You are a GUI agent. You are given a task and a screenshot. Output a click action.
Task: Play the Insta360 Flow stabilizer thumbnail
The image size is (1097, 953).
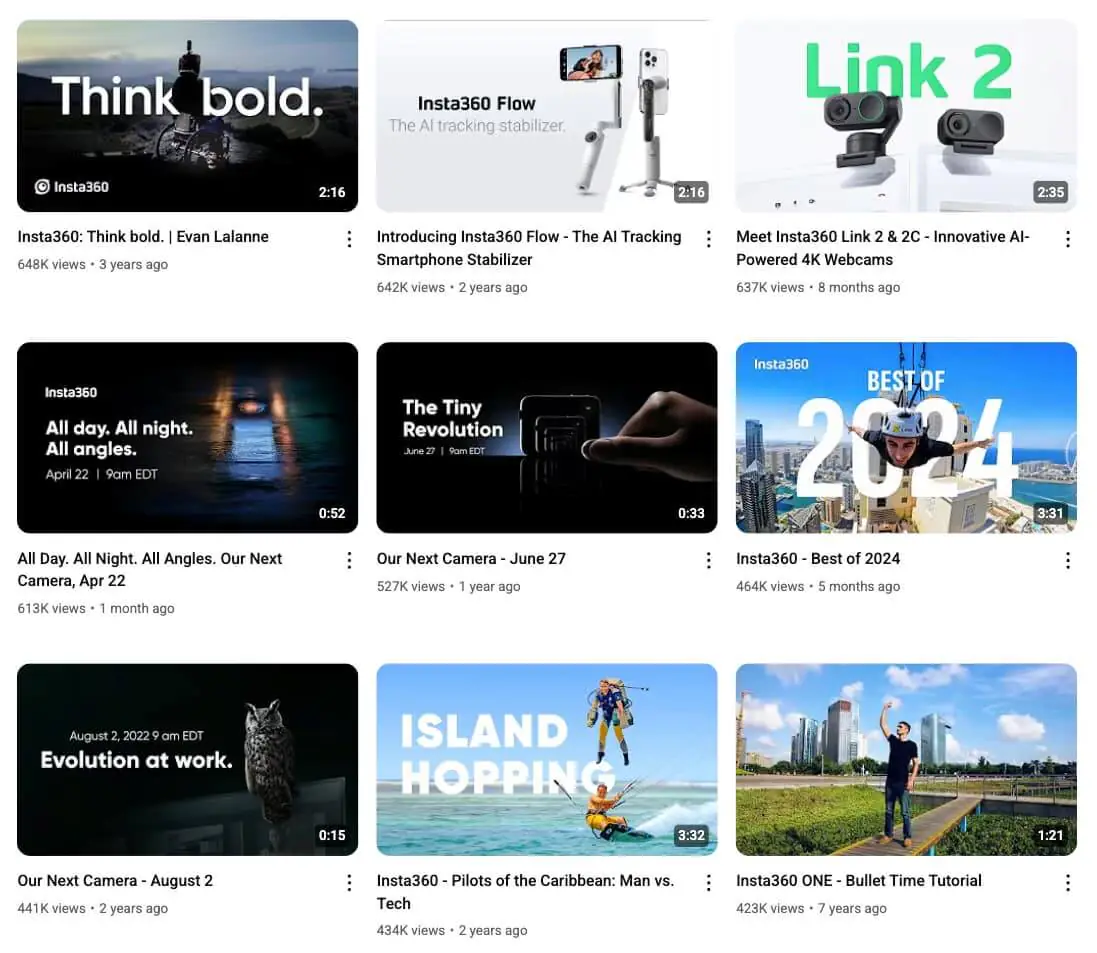(x=546, y=115)
